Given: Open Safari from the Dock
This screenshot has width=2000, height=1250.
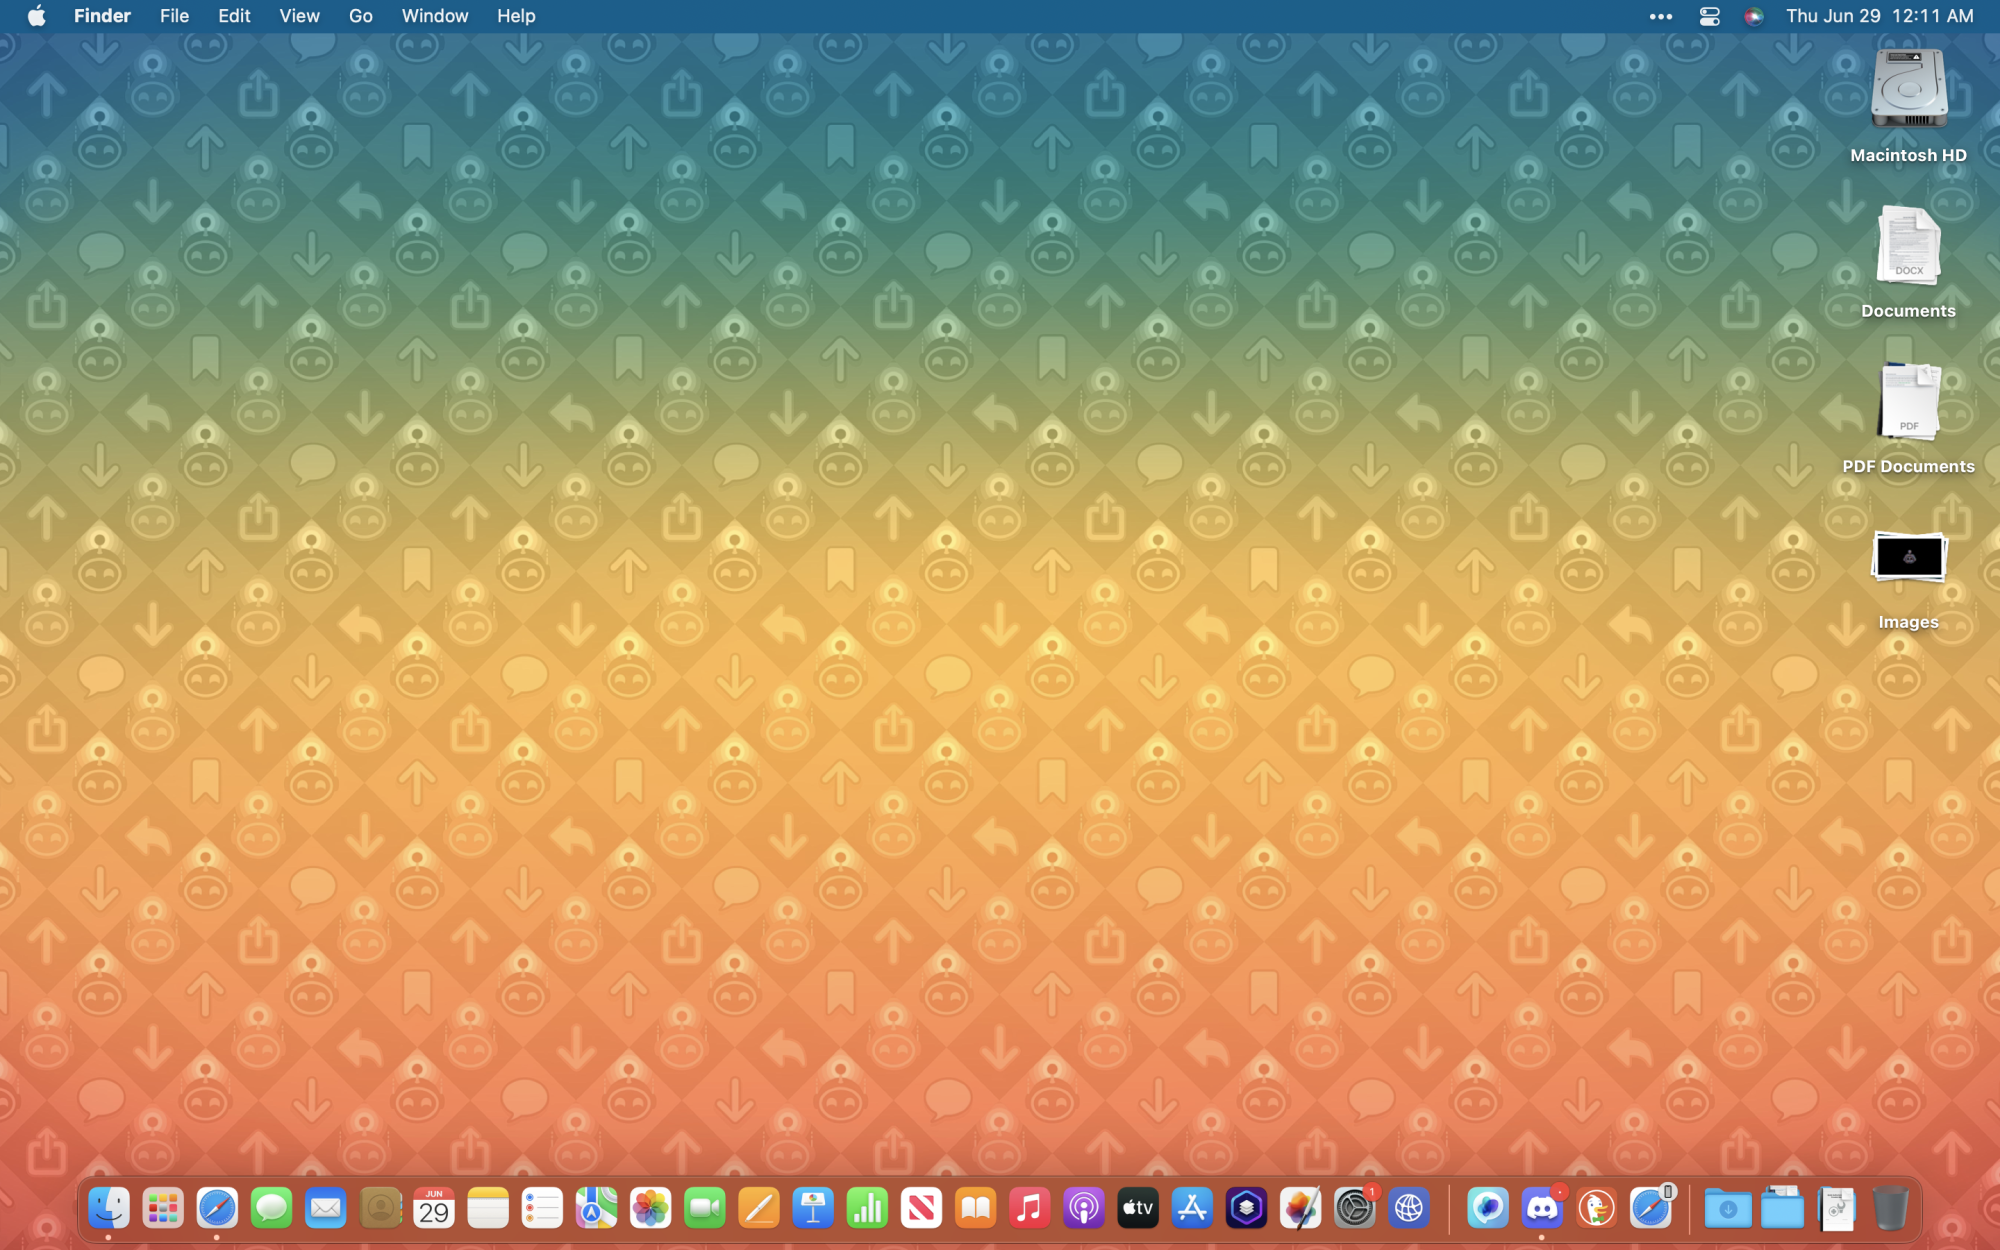Looking at the screenshot, I should coord(217,1208).
